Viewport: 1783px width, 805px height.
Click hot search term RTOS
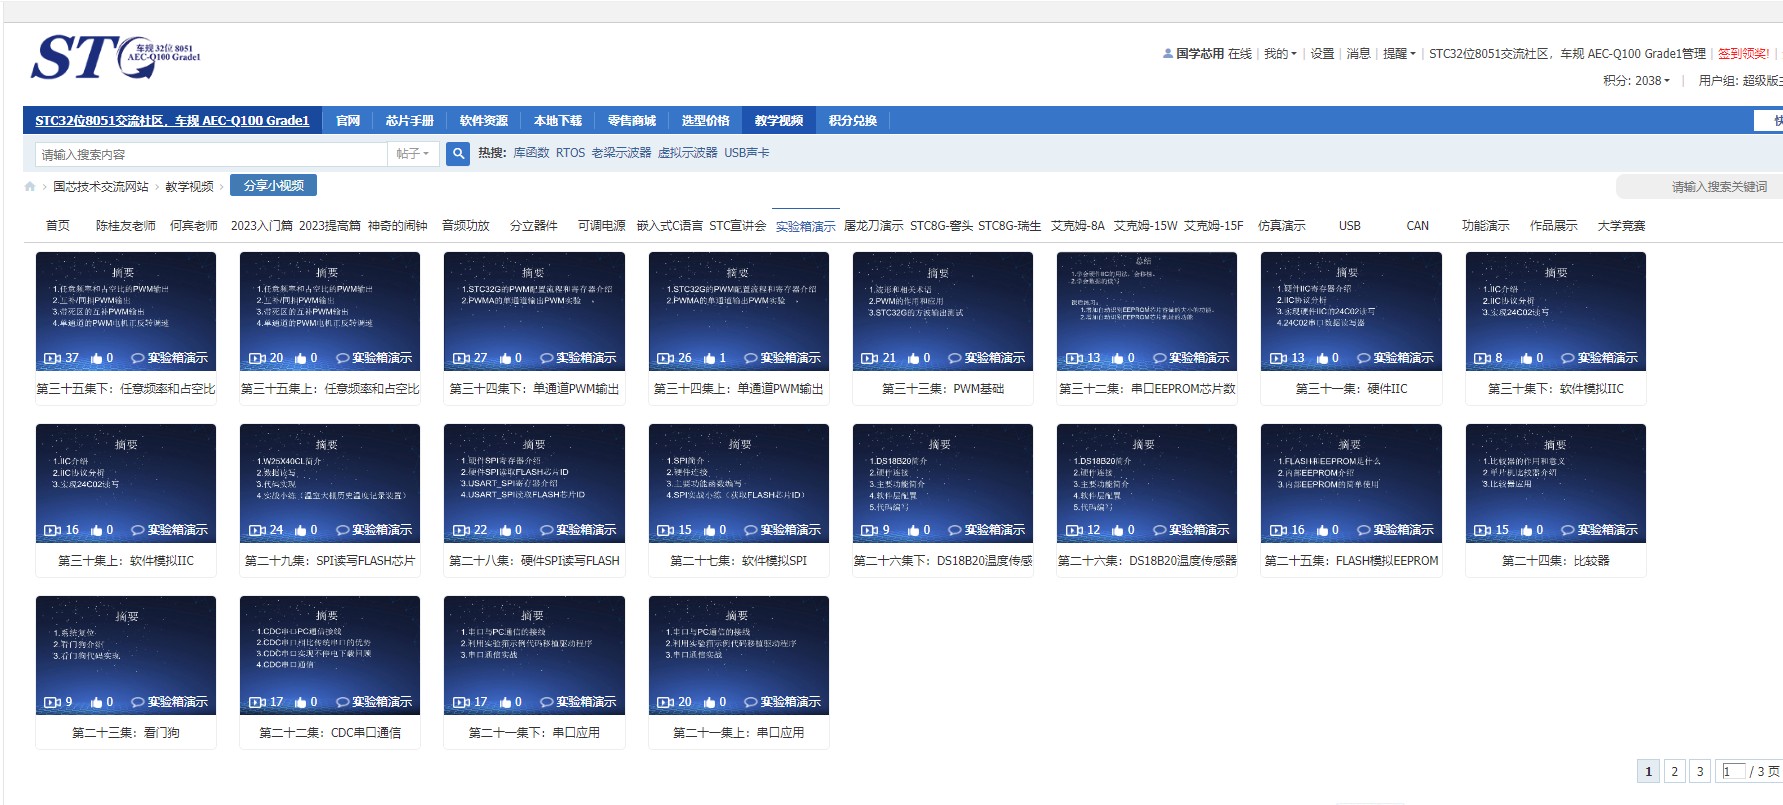tap(571, 153)
